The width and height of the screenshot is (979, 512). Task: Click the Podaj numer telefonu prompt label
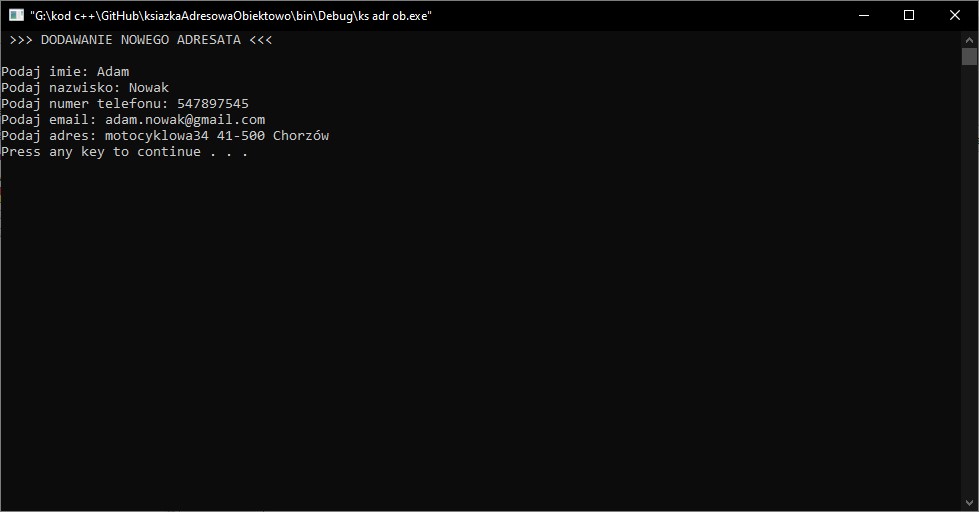click(x=85, y=104)
